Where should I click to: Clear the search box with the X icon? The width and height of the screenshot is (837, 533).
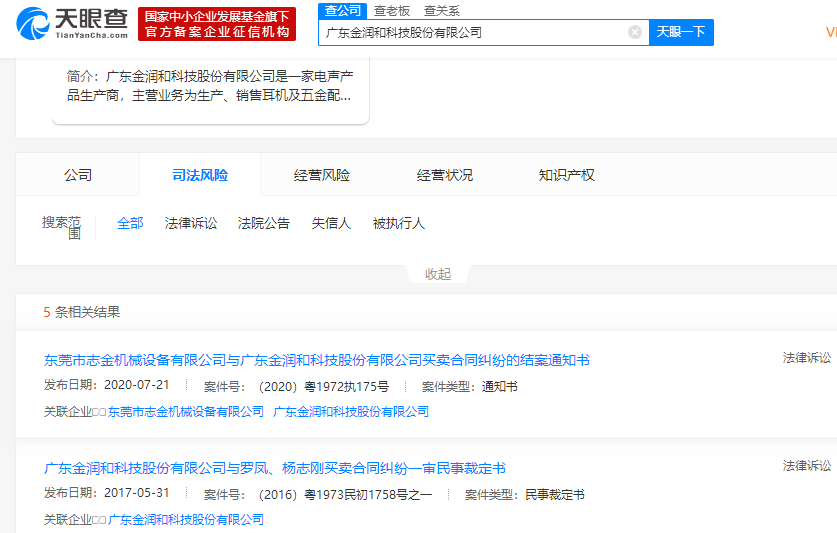pyautogui.click(x=635, y=33)
